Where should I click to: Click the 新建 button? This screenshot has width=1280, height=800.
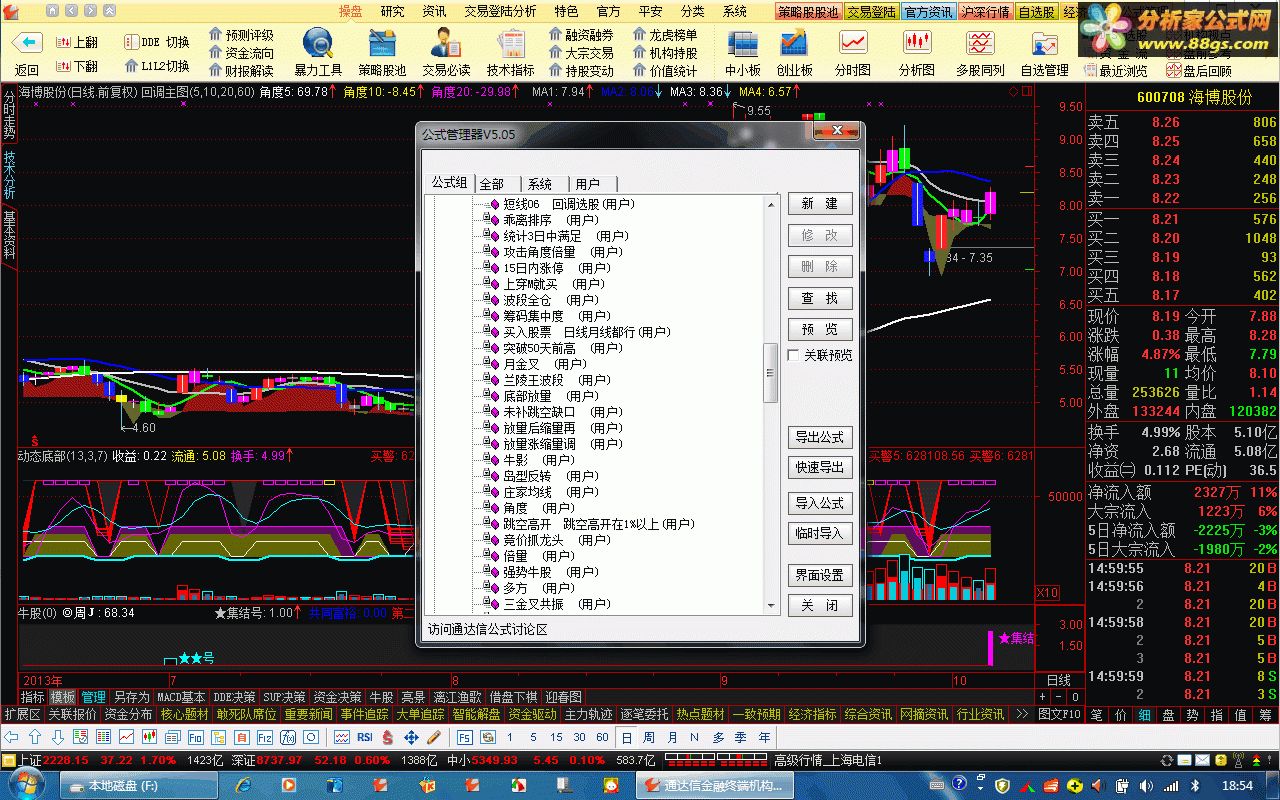[820, 204]
